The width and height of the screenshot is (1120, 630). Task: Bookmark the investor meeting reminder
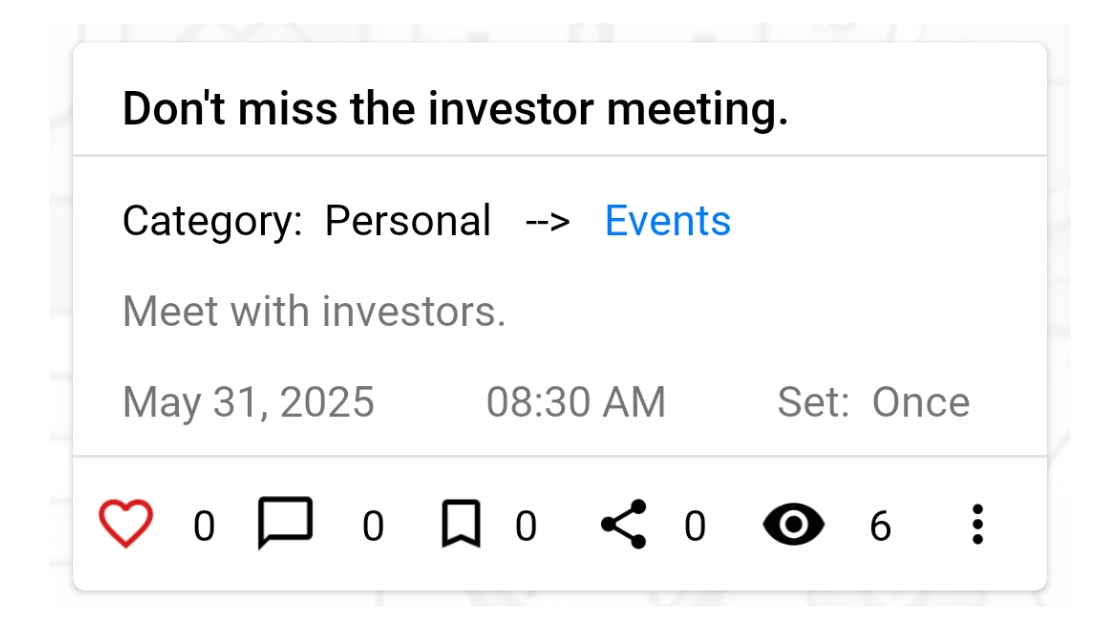coord(461,525)
